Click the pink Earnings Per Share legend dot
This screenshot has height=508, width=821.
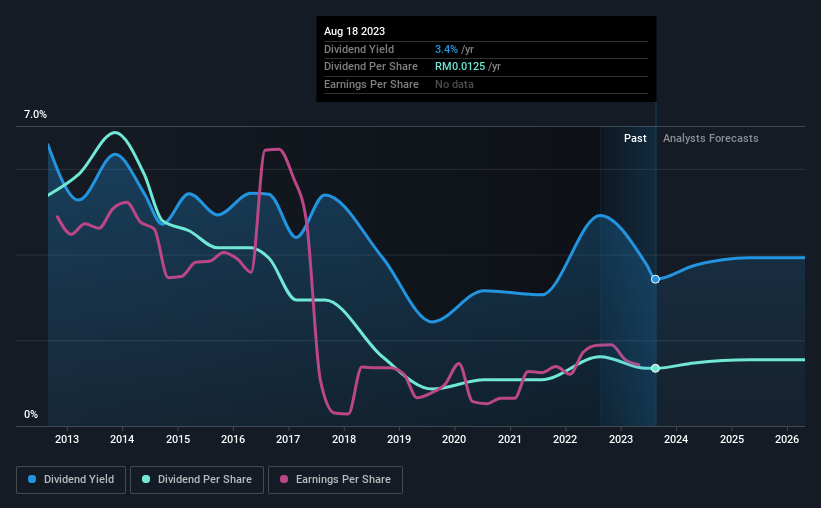tap(284, 479)
